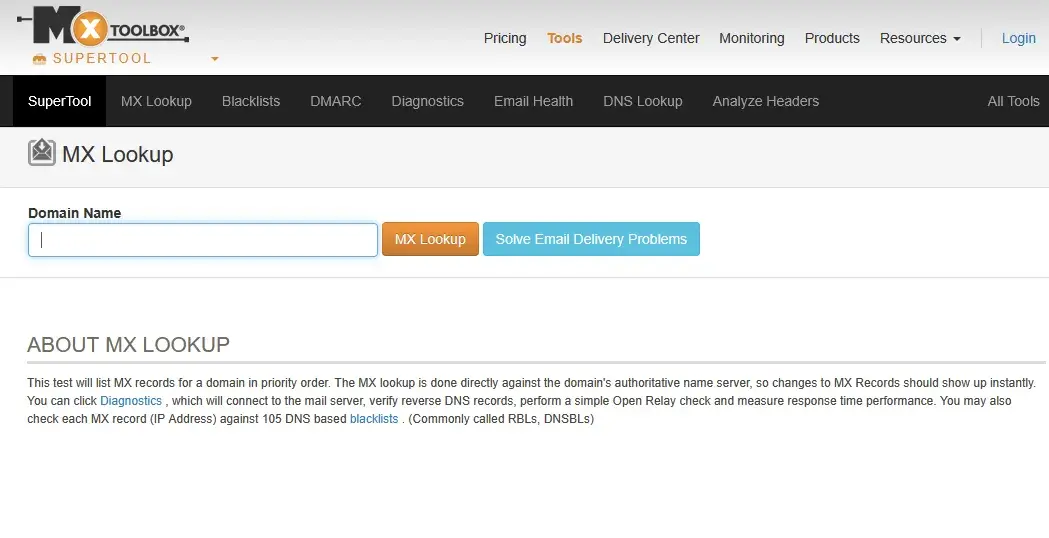
Task: Click the MX Lookup page title text
Action: tap(118, 155)
